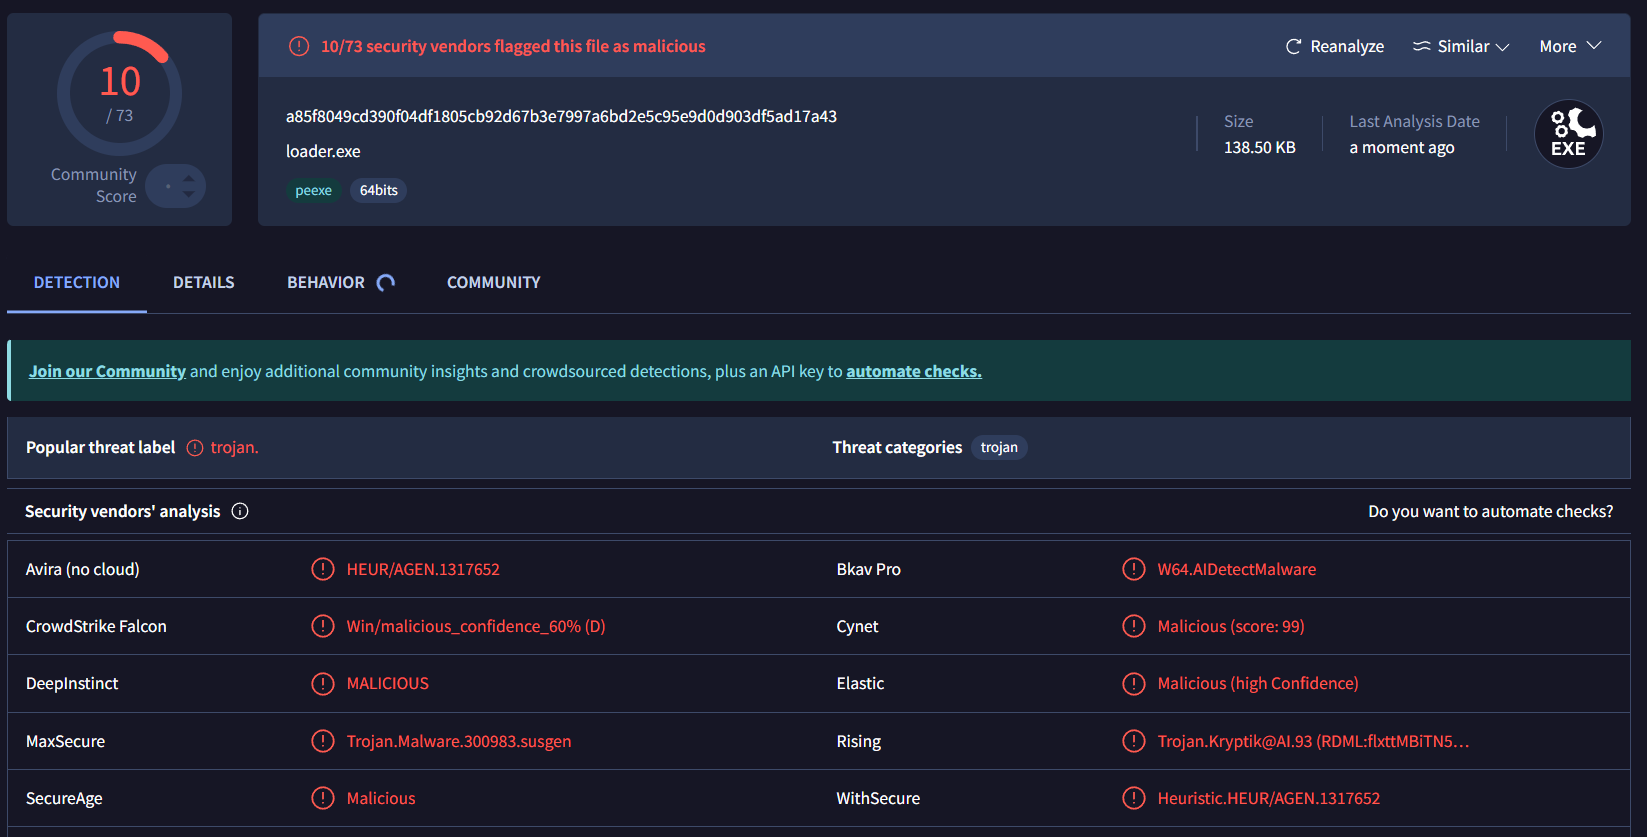The image size is (1647, 837).
Task: Click the peexe tag
Action: point(314,190)
